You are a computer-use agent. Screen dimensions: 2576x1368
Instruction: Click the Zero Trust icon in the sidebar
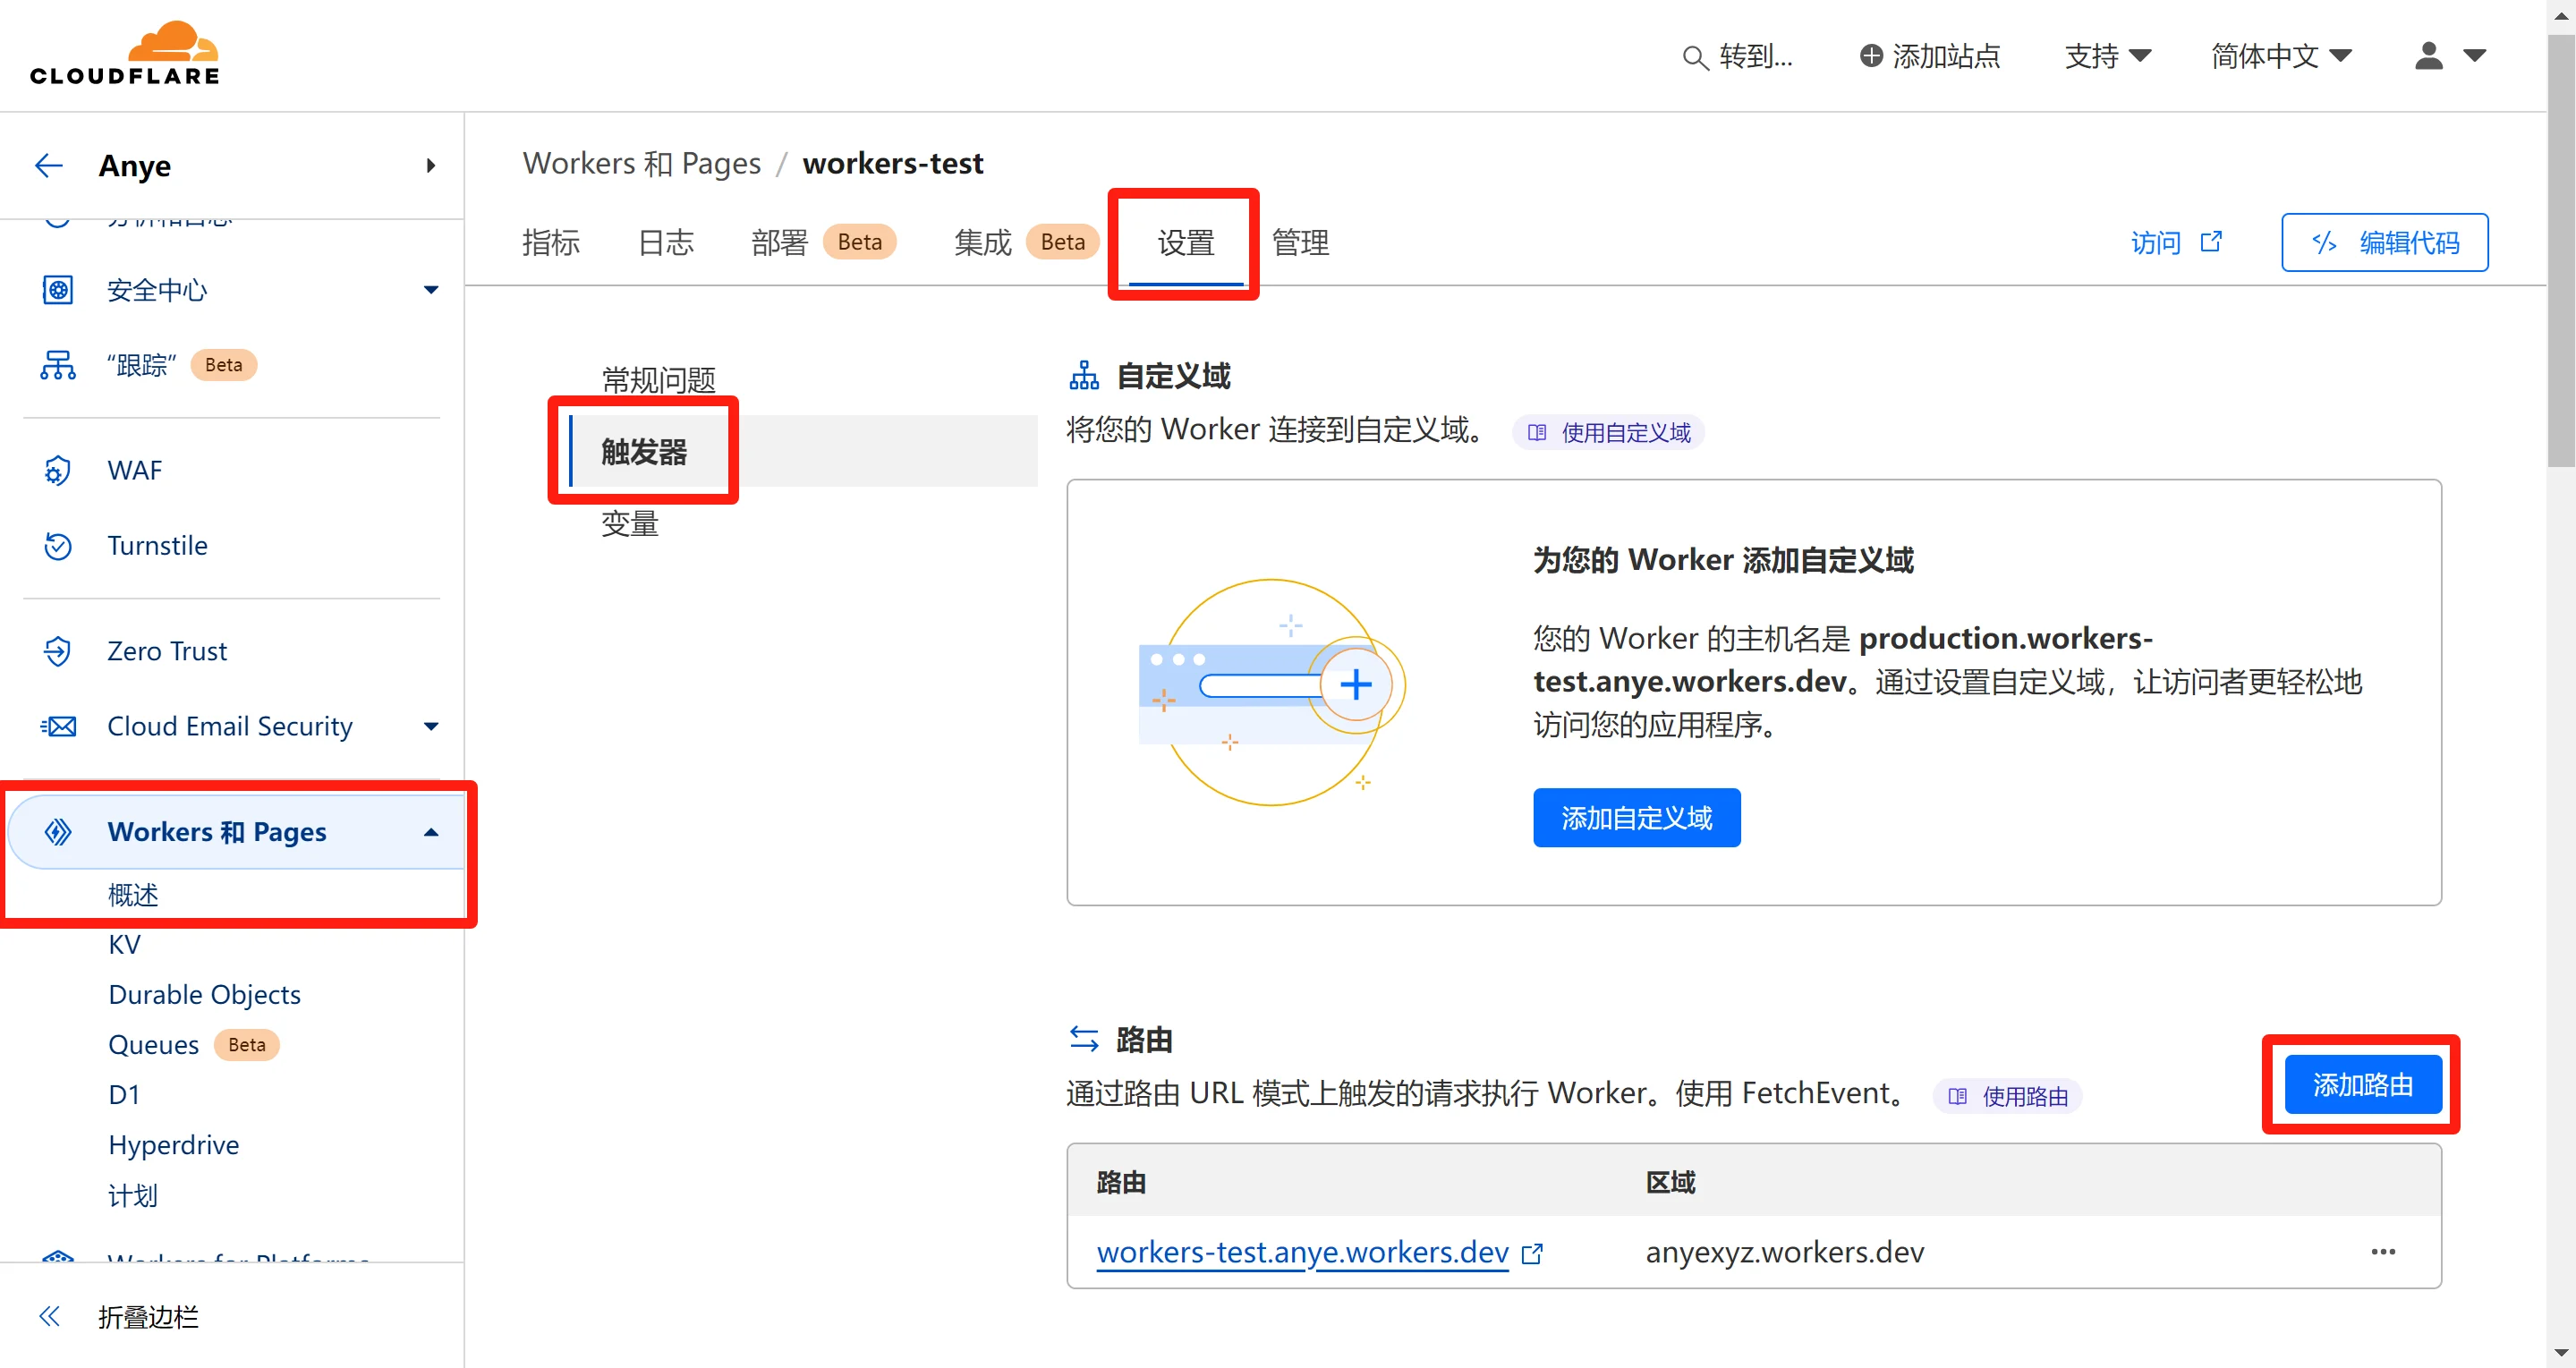click(57, 651)
